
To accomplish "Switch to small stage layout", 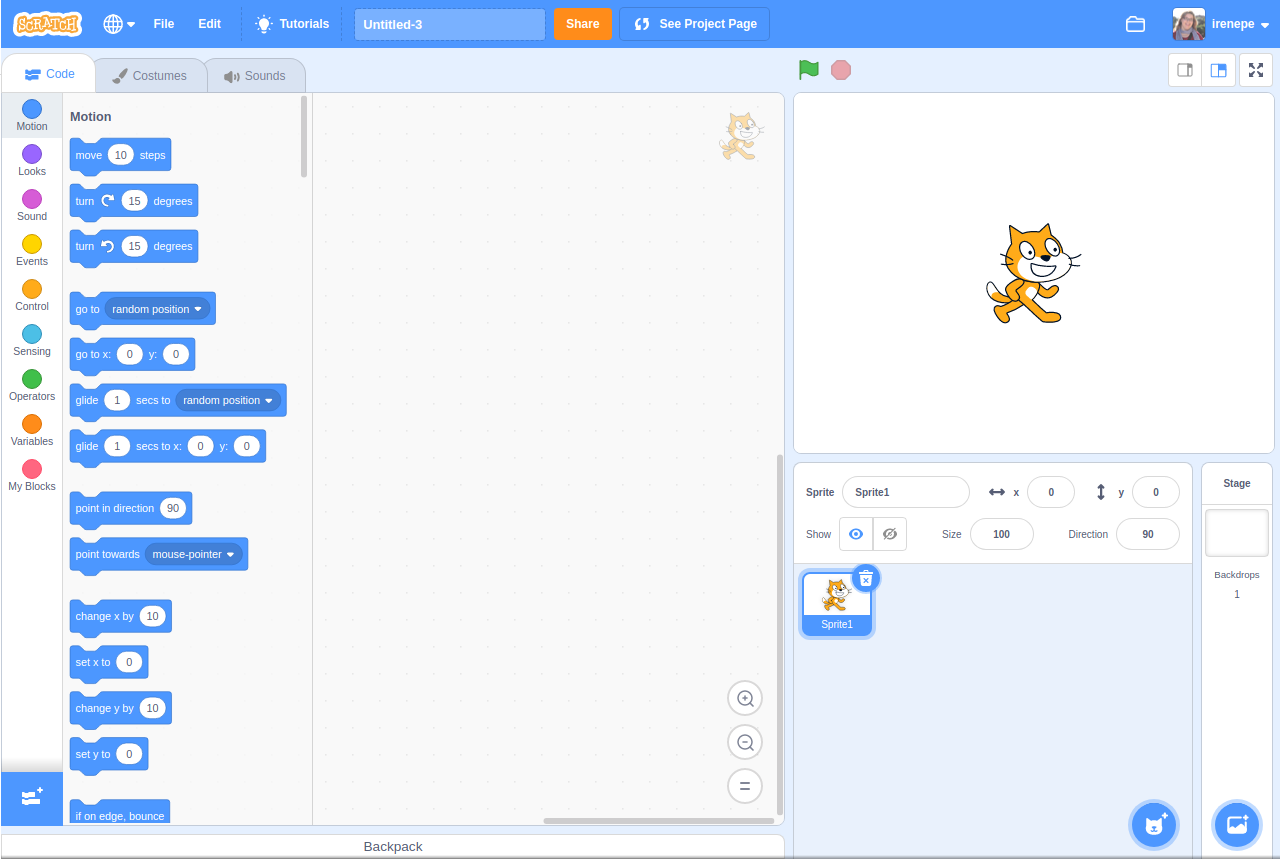I will coord(1185,70).
